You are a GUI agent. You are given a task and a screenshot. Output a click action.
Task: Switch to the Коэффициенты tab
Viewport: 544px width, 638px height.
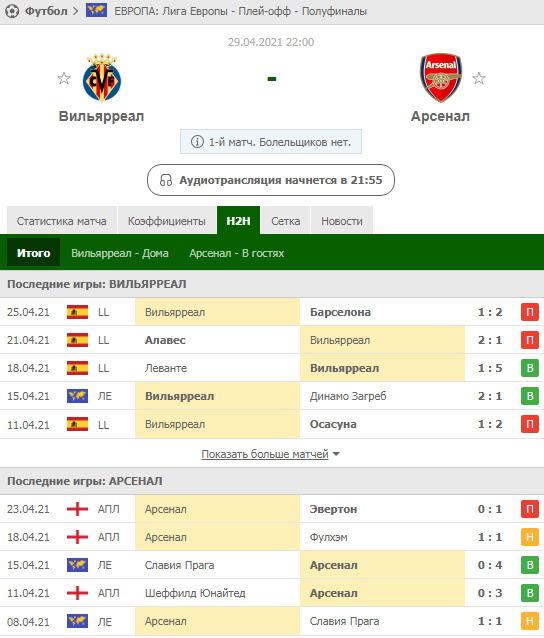[x=167, y=221]
